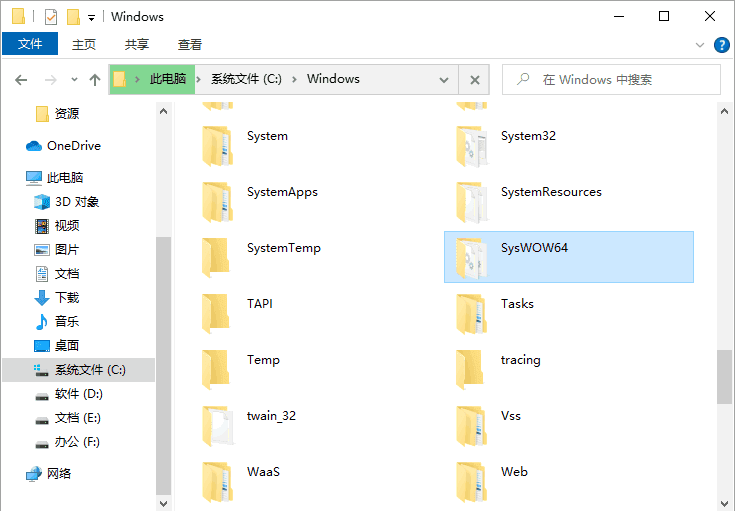Switch to the 查看 ribbon tab

point(190,45)
